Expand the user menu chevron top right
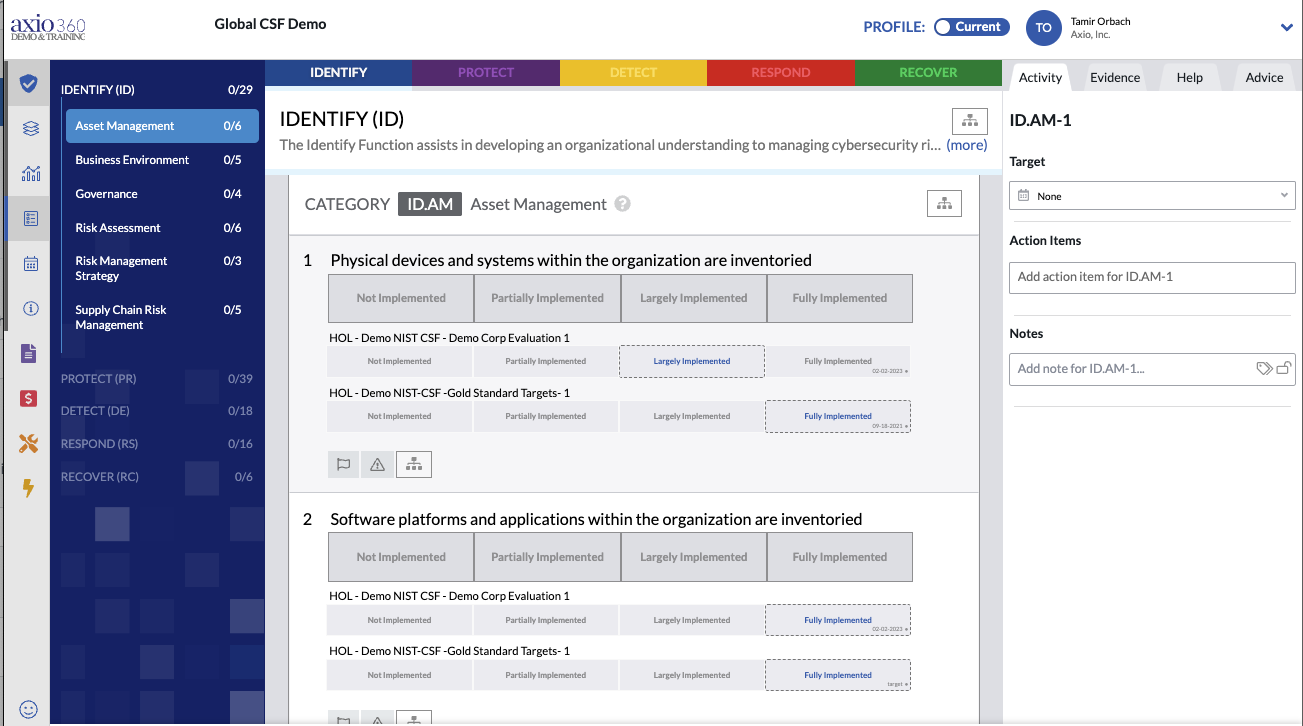The width and height of the screenshot is (1303, 726). coord(1286,28)
